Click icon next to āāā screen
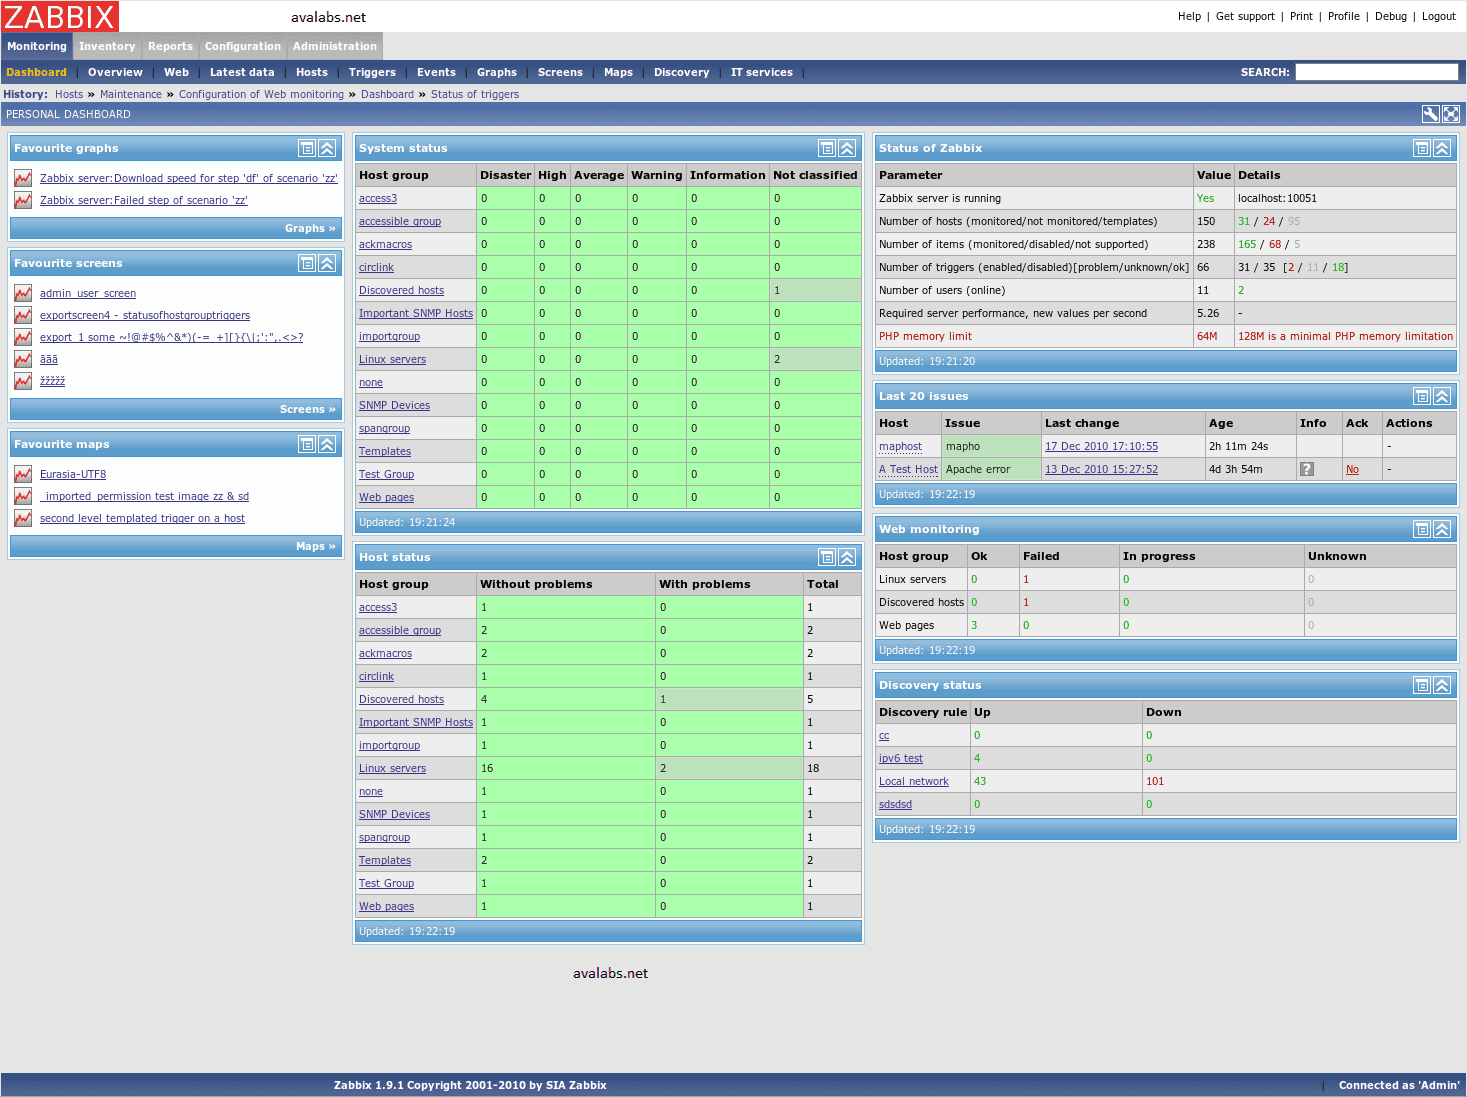1467x1097 pixels. click(23, 359)
